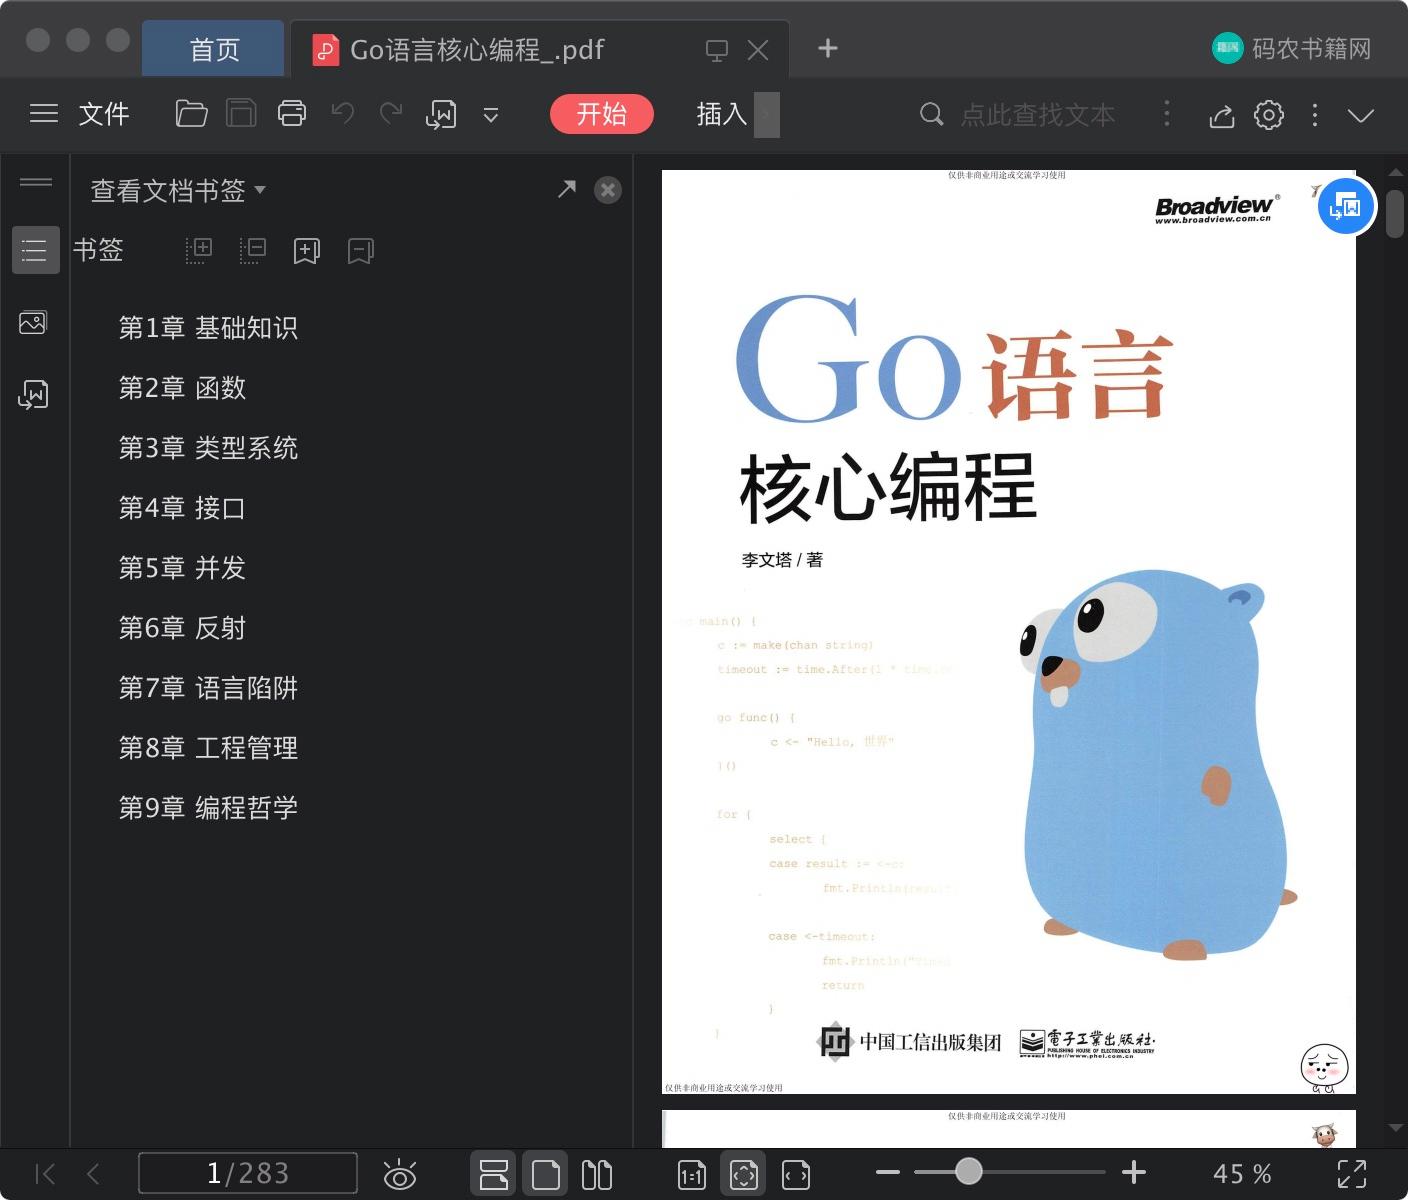Click the blue floating translate/convert button
Screen dimensions: 1408x1200
pyautogui.click(x=1346, y=207)
